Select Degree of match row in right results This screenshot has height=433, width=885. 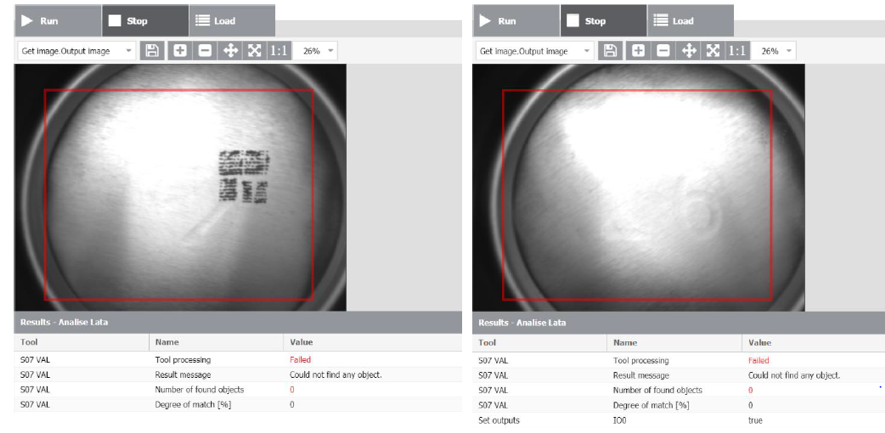point(678,405)
